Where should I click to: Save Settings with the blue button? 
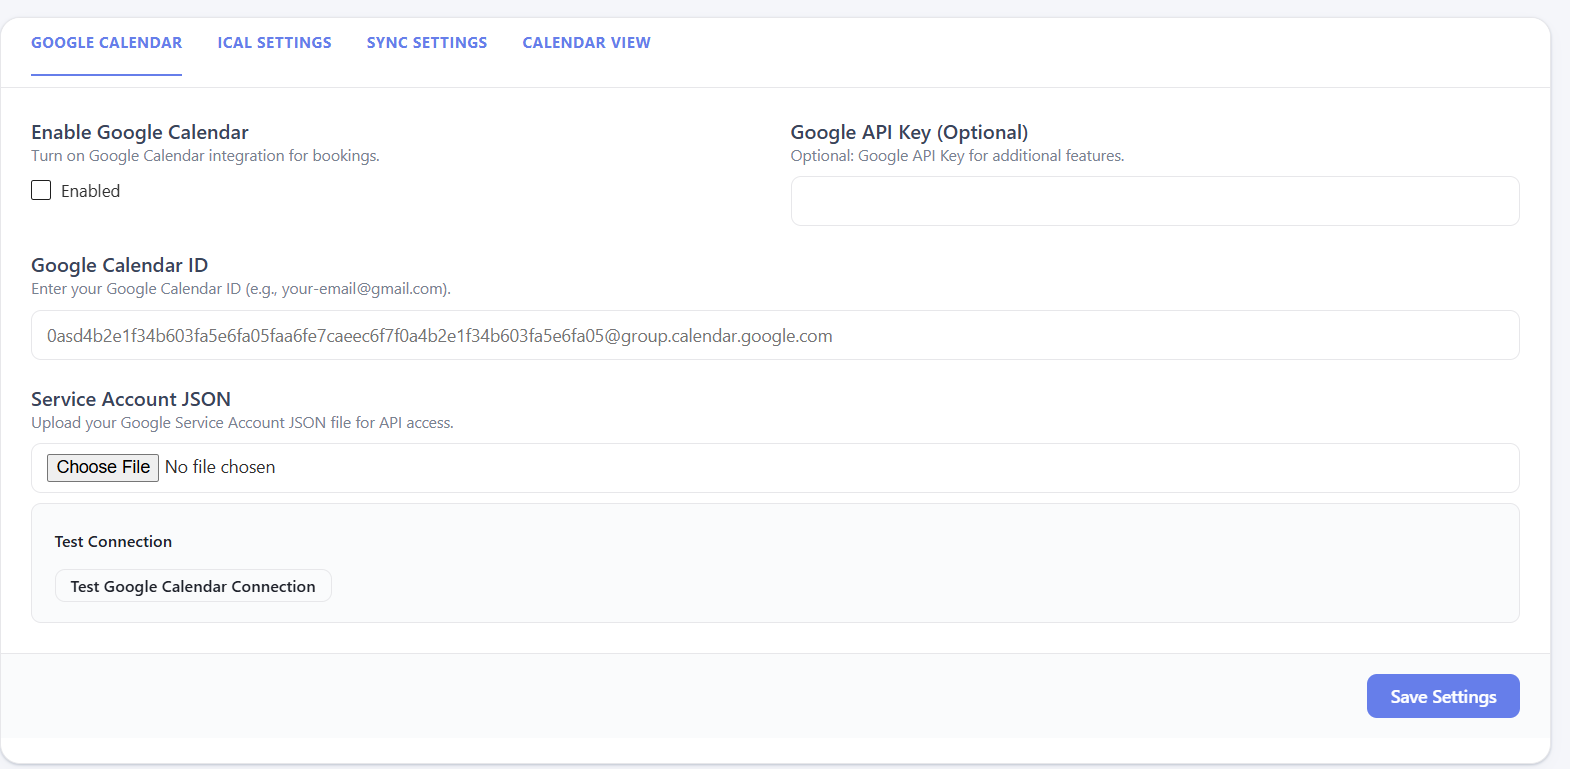[1443, 696]
